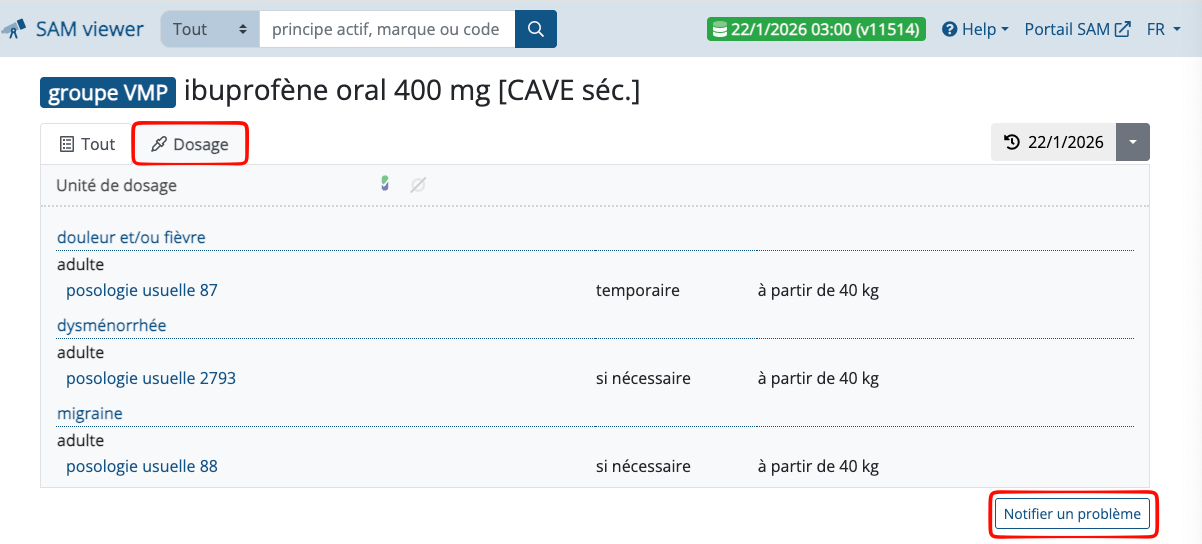Click the capsule icon beside Unité de dosage
1202x544 pixels.
tap(385, 184)
